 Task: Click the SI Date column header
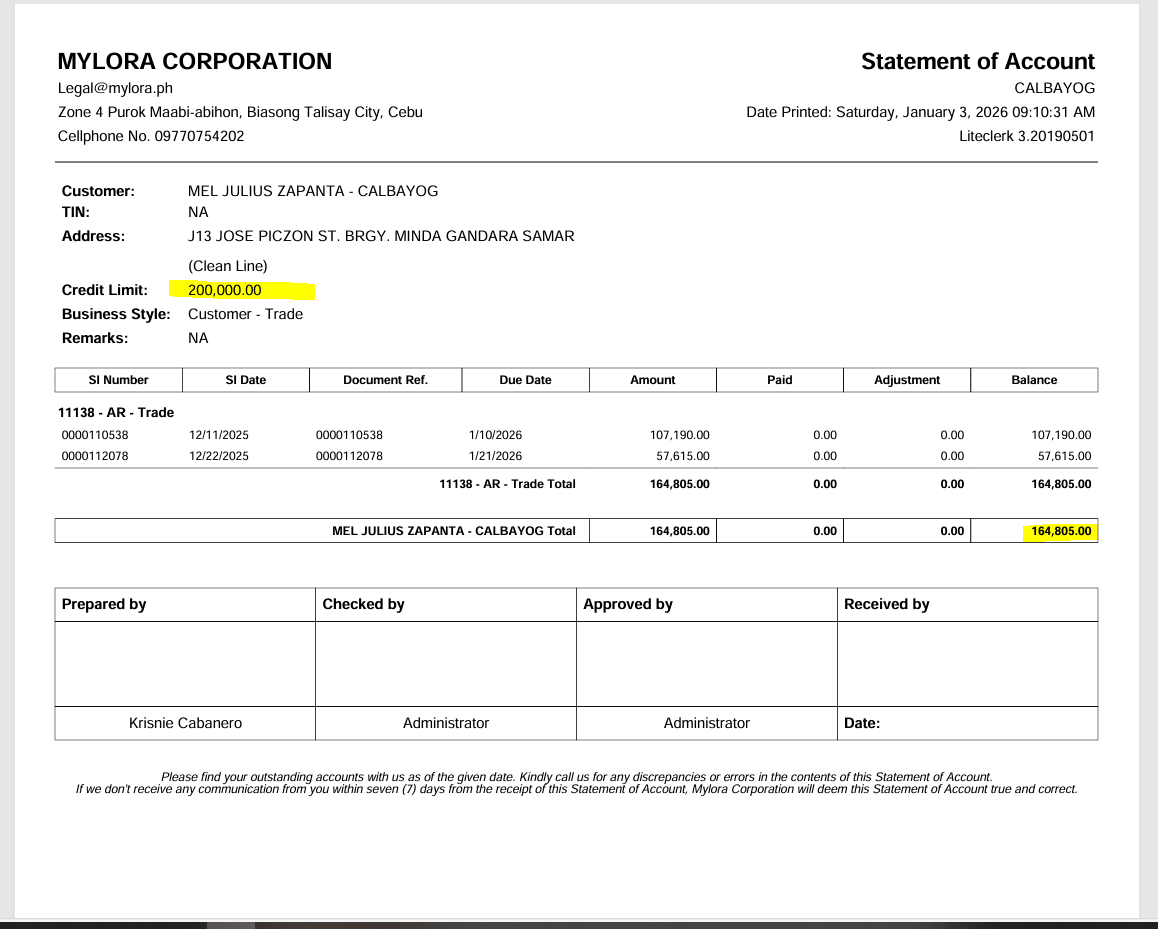tap(246, 380)
